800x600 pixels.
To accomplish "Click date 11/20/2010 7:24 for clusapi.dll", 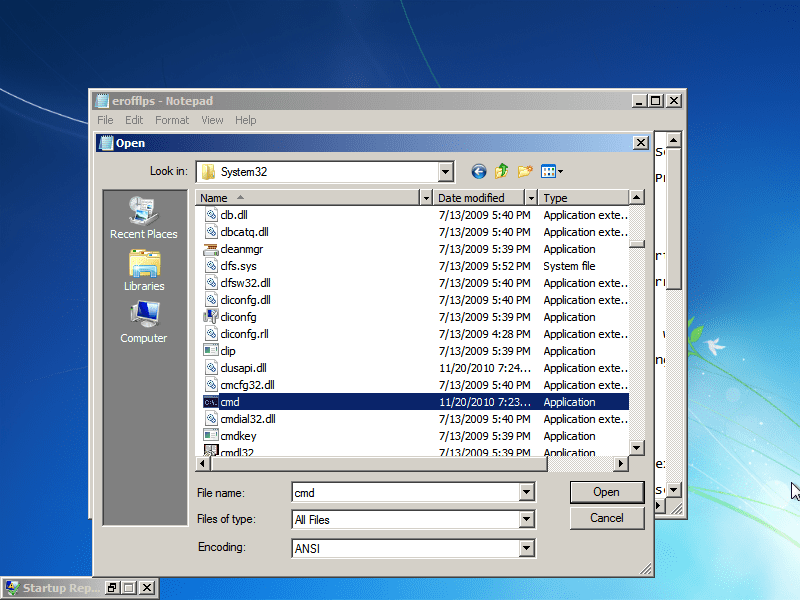I will tap(485, 368).
